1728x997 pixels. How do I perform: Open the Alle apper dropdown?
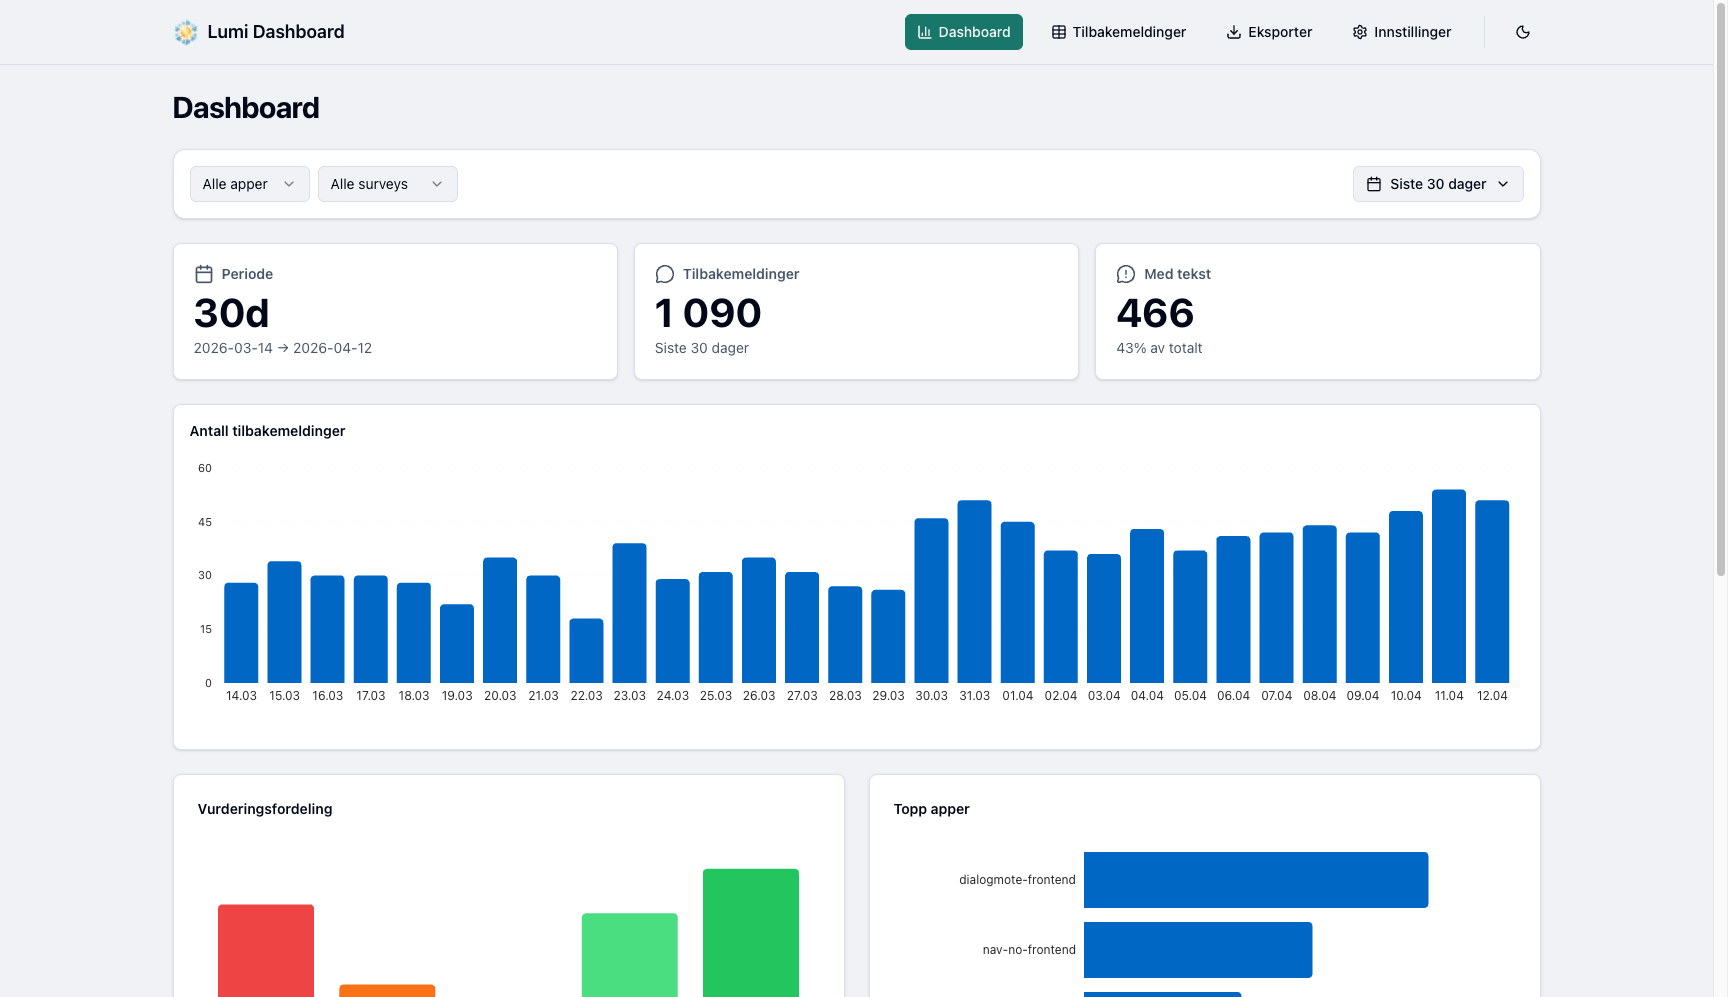[x=249, y=184]
